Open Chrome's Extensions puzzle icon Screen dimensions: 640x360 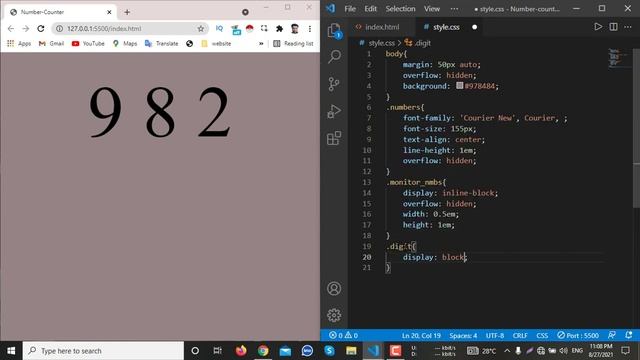(x=279, y=28)
